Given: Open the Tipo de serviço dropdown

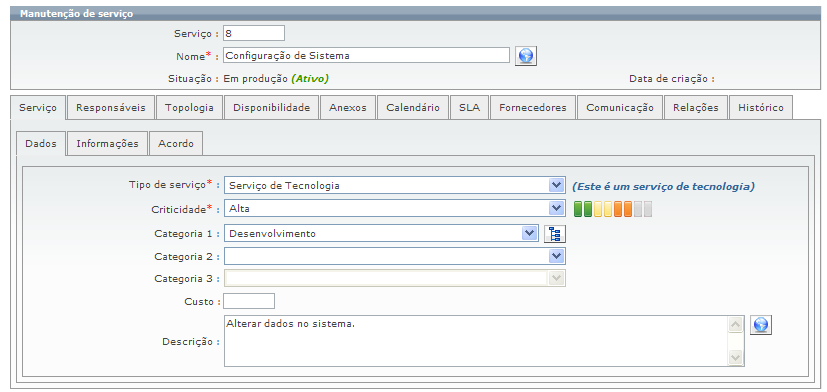Looking at the screenshot, I should tap(395, 185).
